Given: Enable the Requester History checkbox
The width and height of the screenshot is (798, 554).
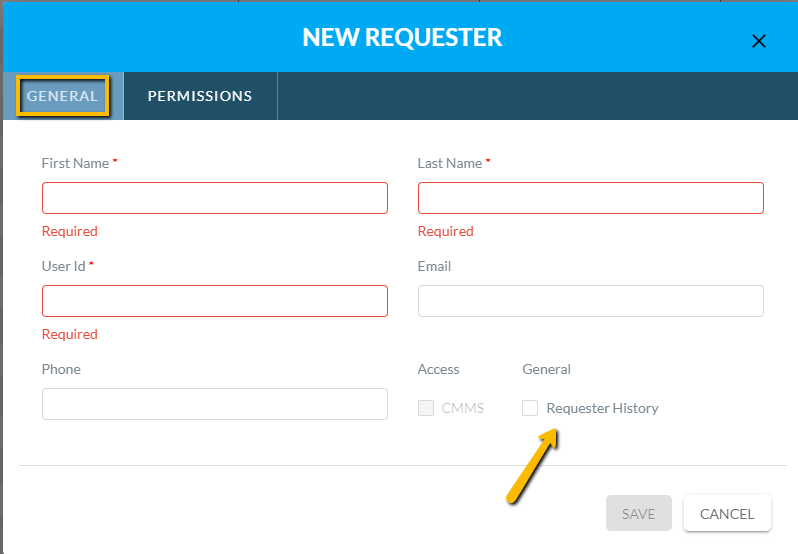Looking at the screenshot, I should click(530, 408).
